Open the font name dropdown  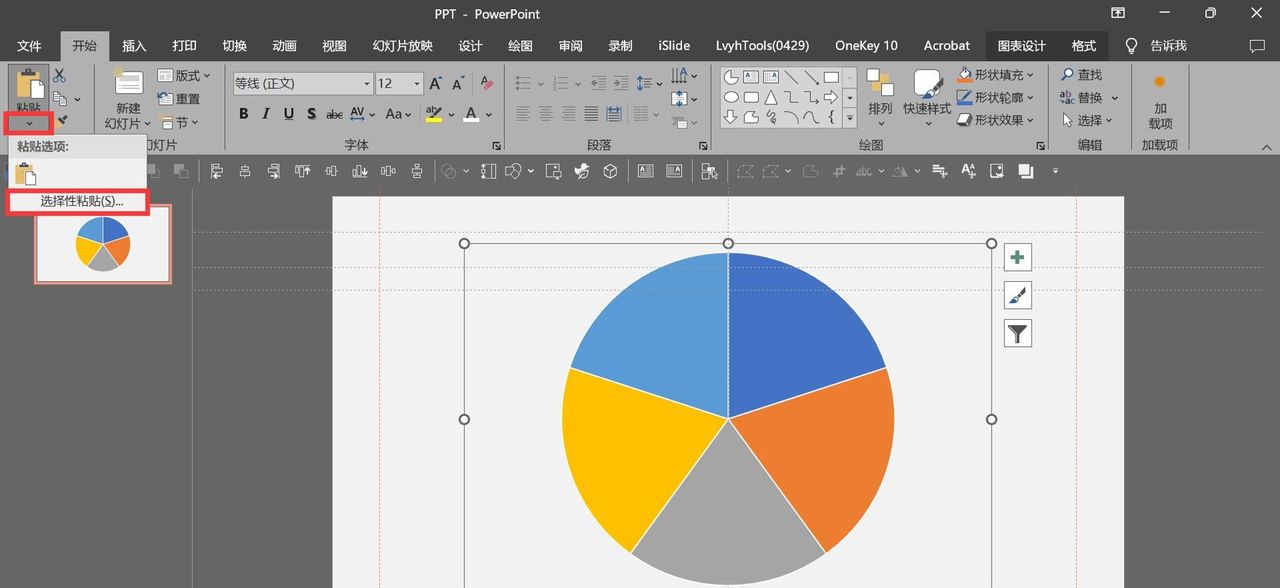[367, 84]
